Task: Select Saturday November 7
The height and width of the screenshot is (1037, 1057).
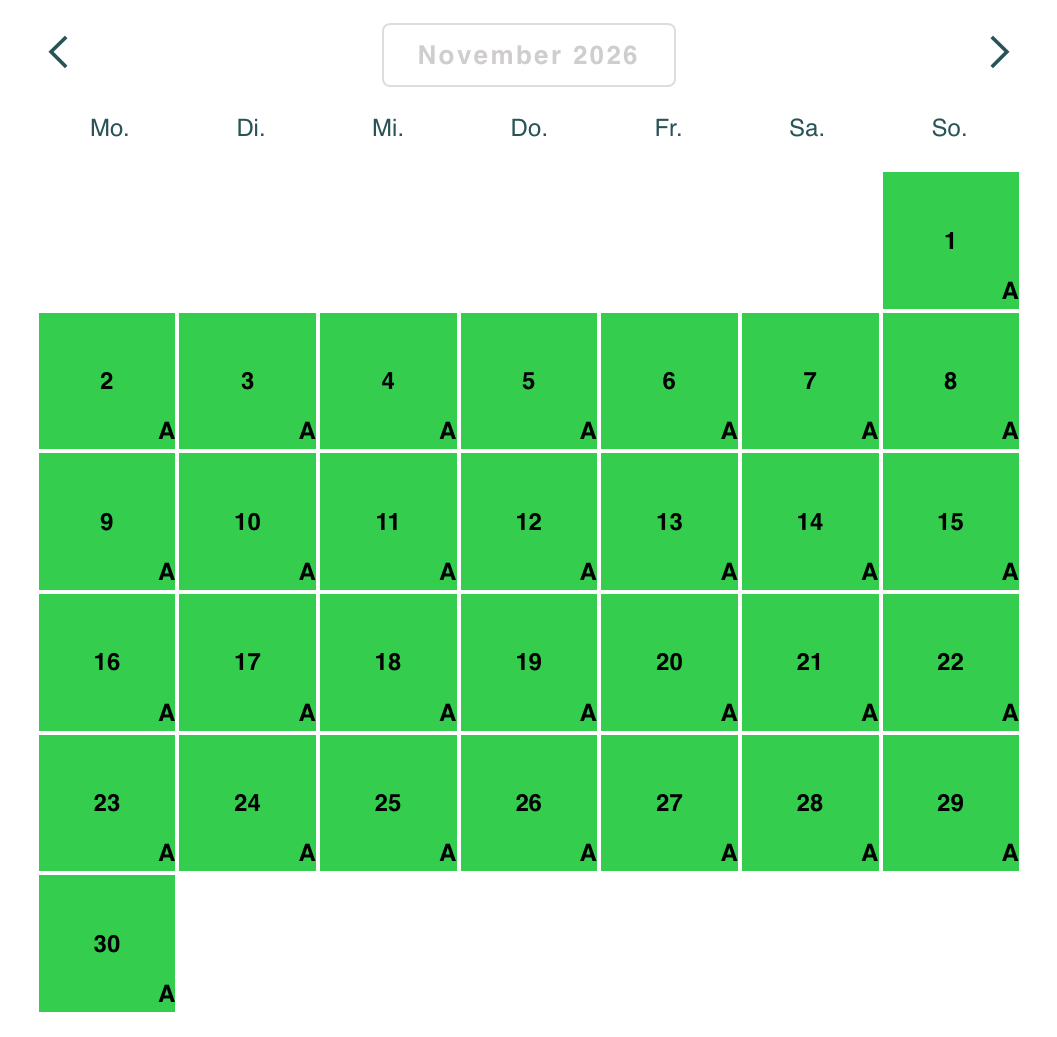Action: click(x=810, y=381)
